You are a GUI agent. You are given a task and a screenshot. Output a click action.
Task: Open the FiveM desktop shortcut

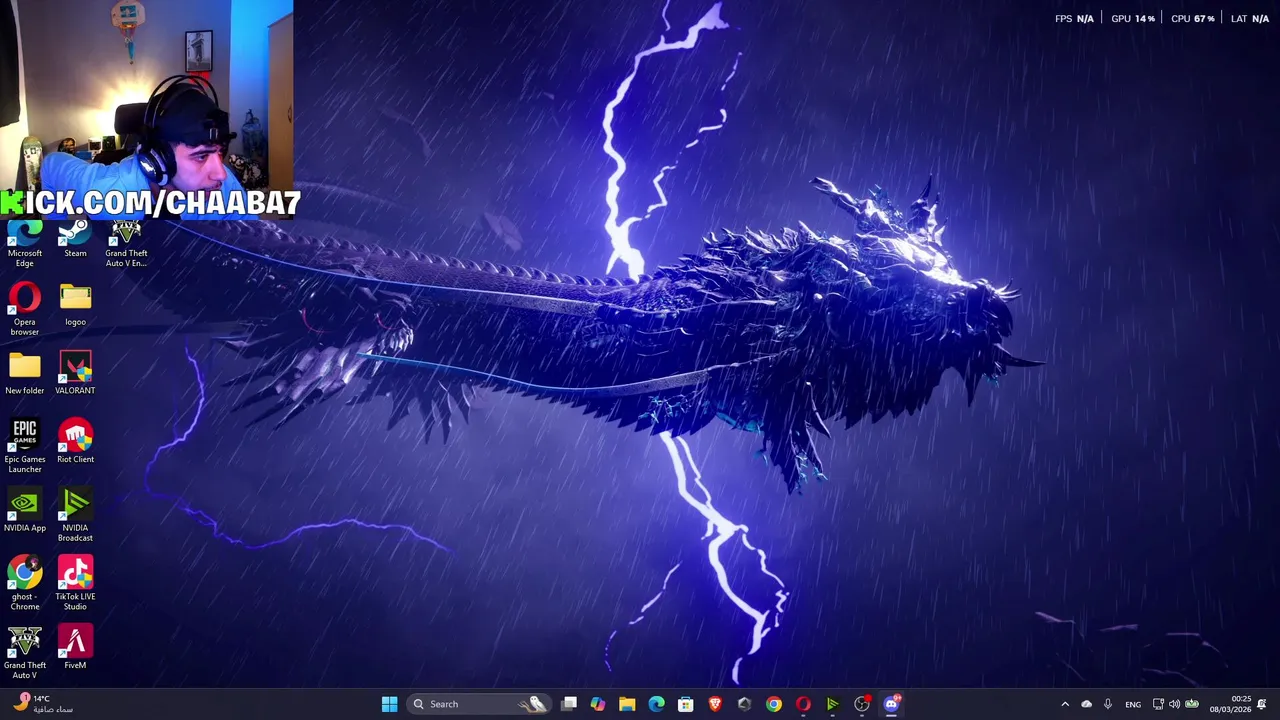(75, 648)
